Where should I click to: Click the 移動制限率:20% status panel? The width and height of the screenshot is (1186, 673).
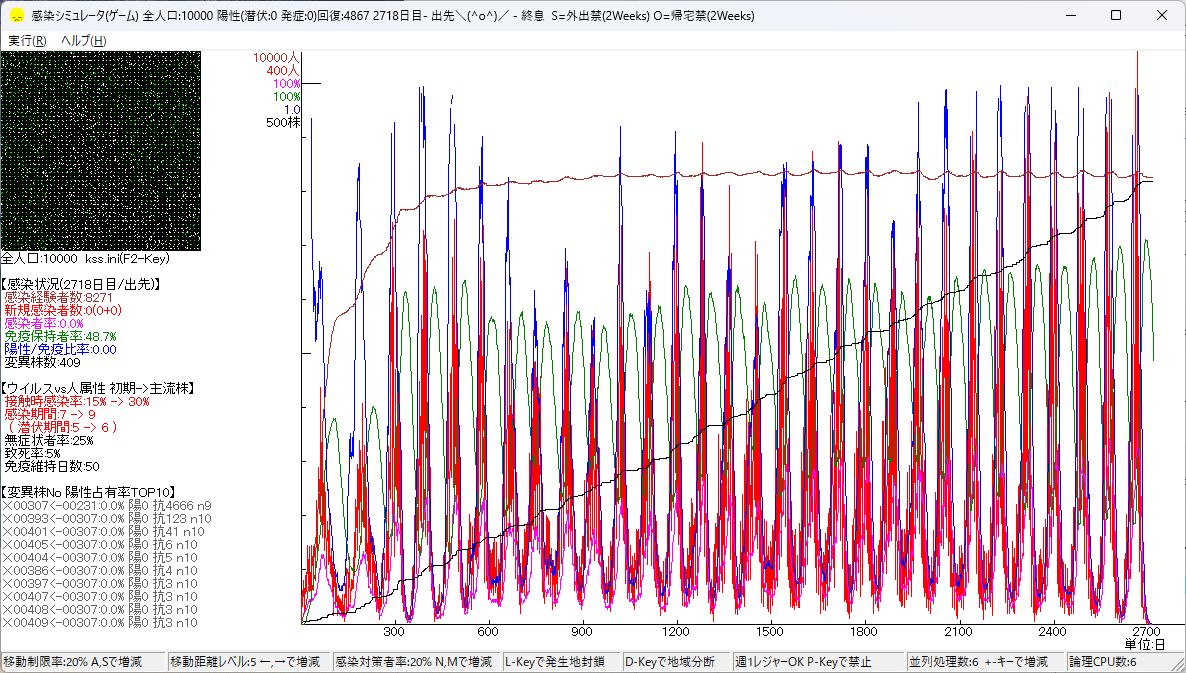pos(82,662)
